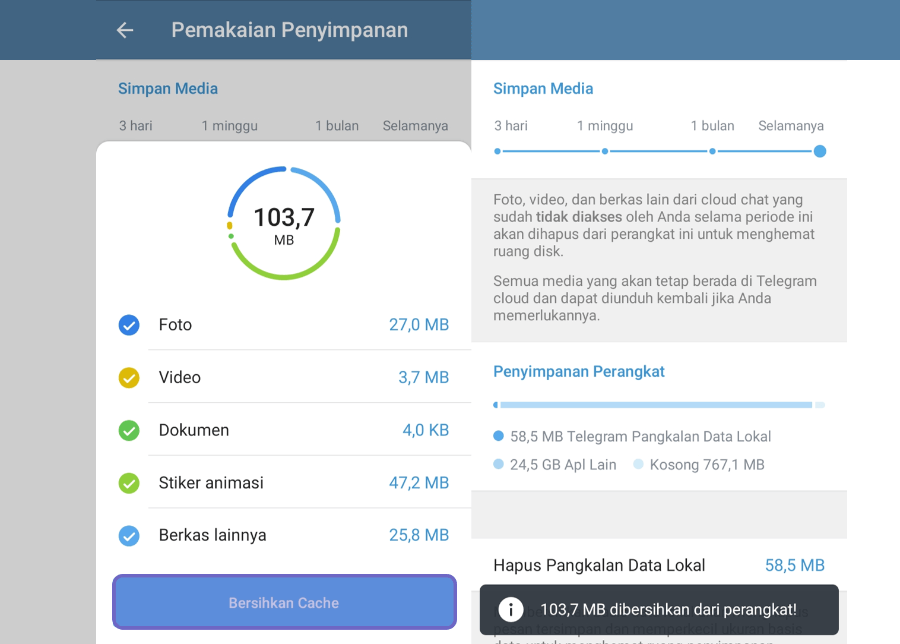
Task: Click the 1 bulan label in right panel
Action: (712, 126)
